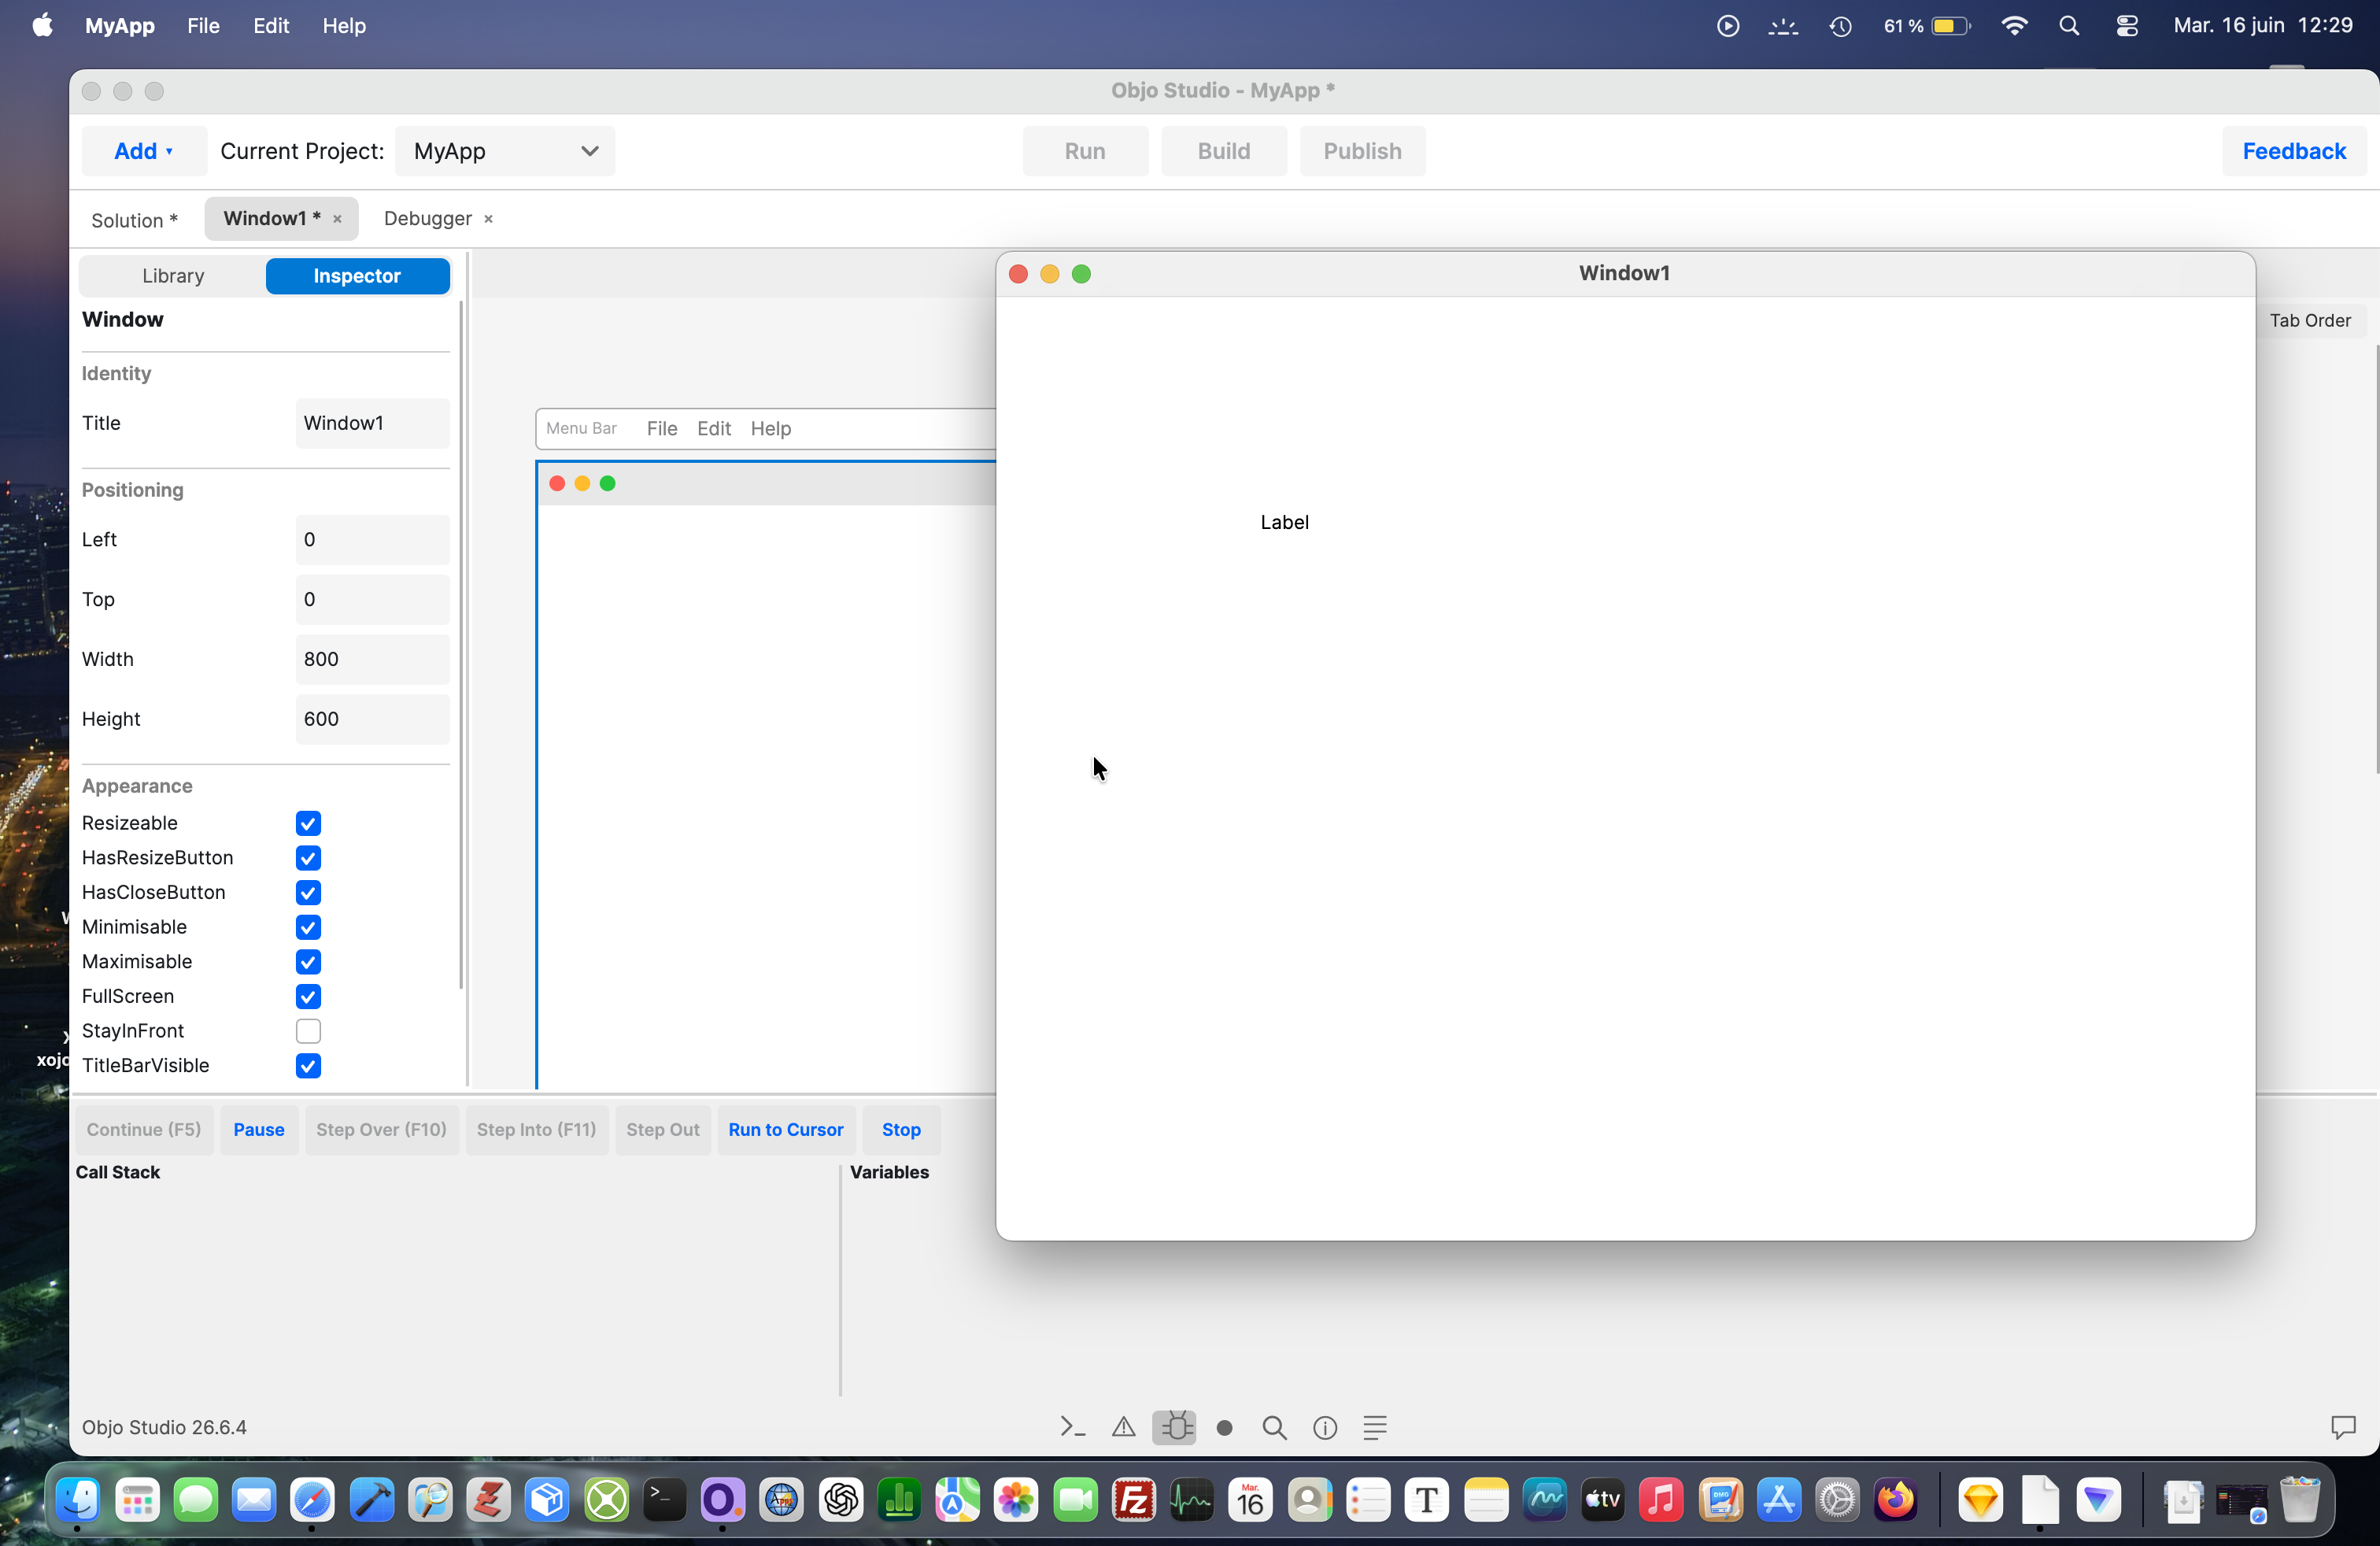Open the lines list icon in status bar

[x=1375, y=1427]
